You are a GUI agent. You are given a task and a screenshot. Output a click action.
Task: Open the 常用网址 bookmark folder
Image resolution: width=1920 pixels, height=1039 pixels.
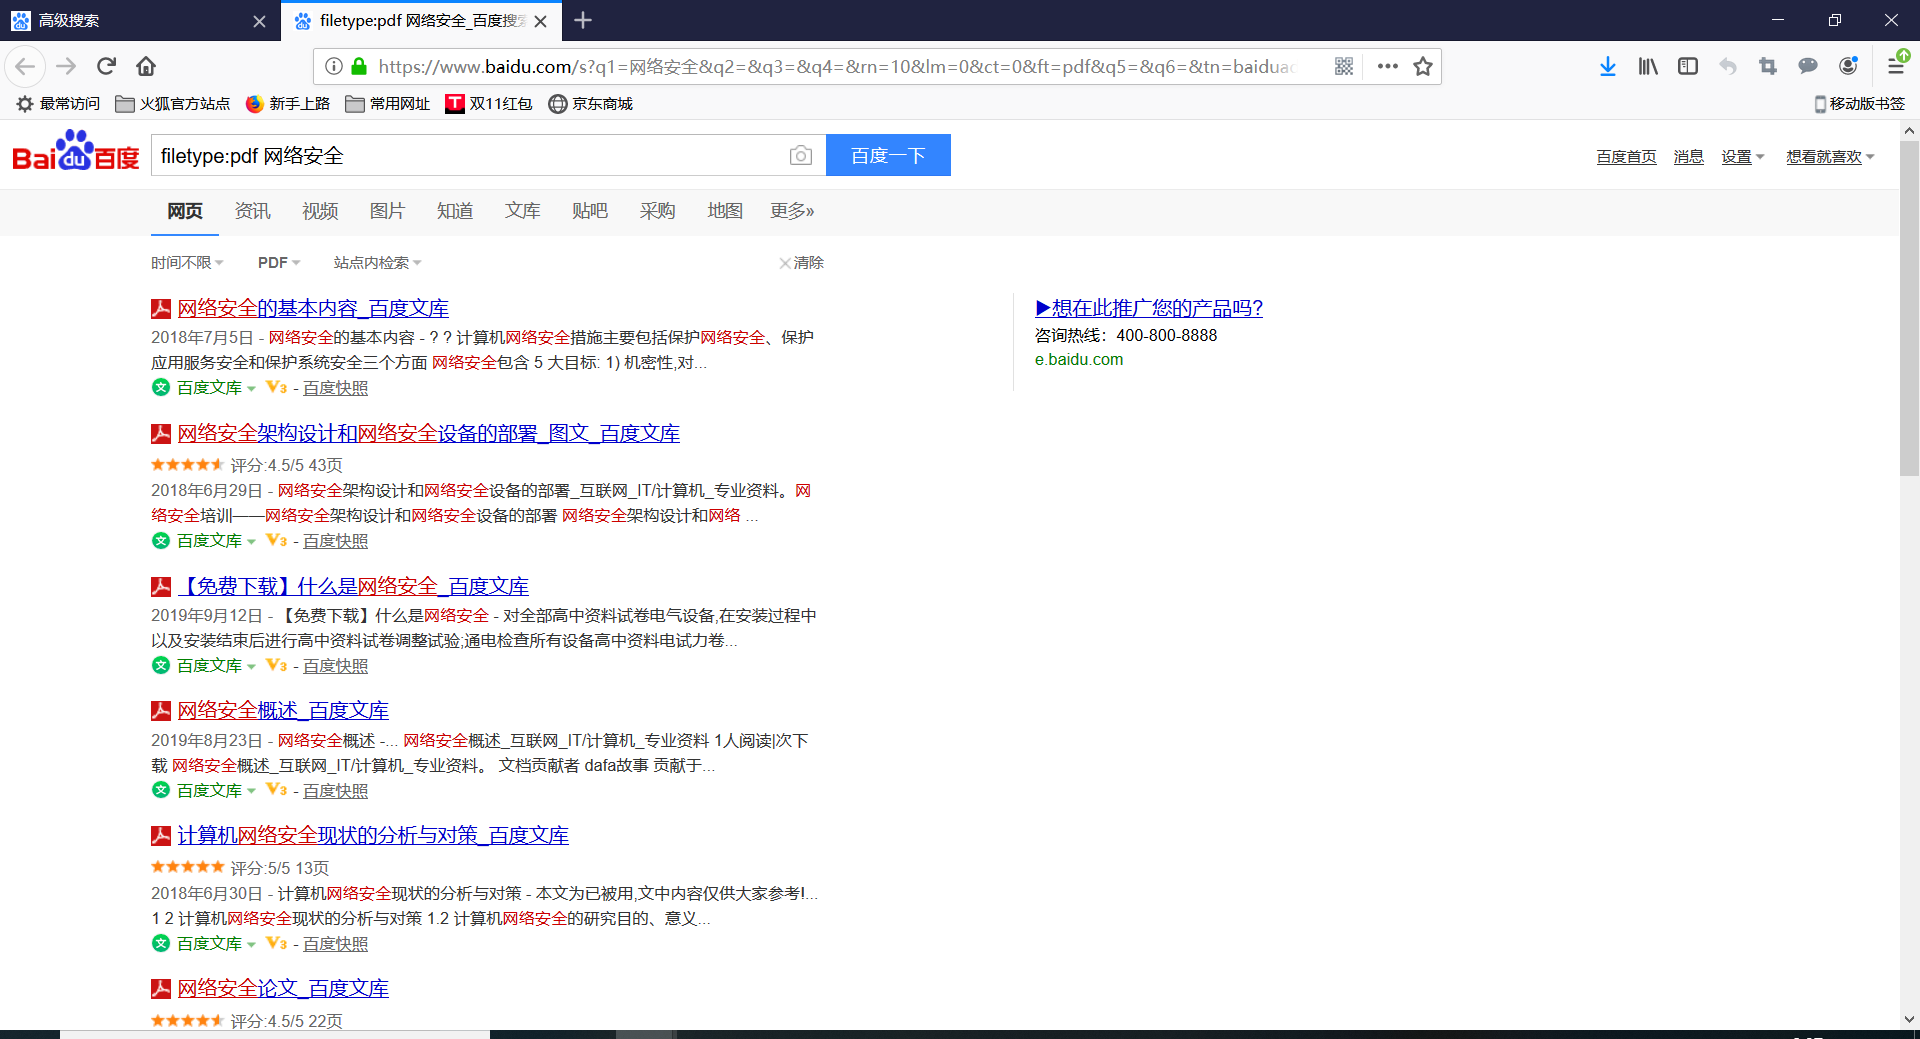click(388, 104)
